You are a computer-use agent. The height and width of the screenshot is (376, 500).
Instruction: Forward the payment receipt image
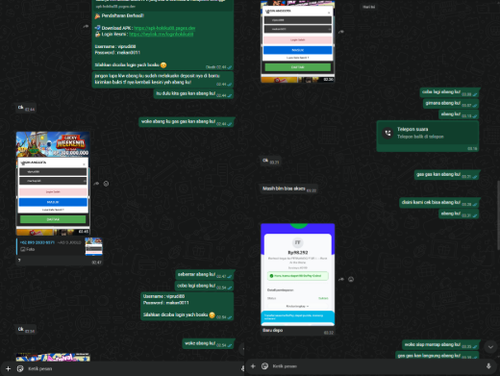click(x=341, y=279)
